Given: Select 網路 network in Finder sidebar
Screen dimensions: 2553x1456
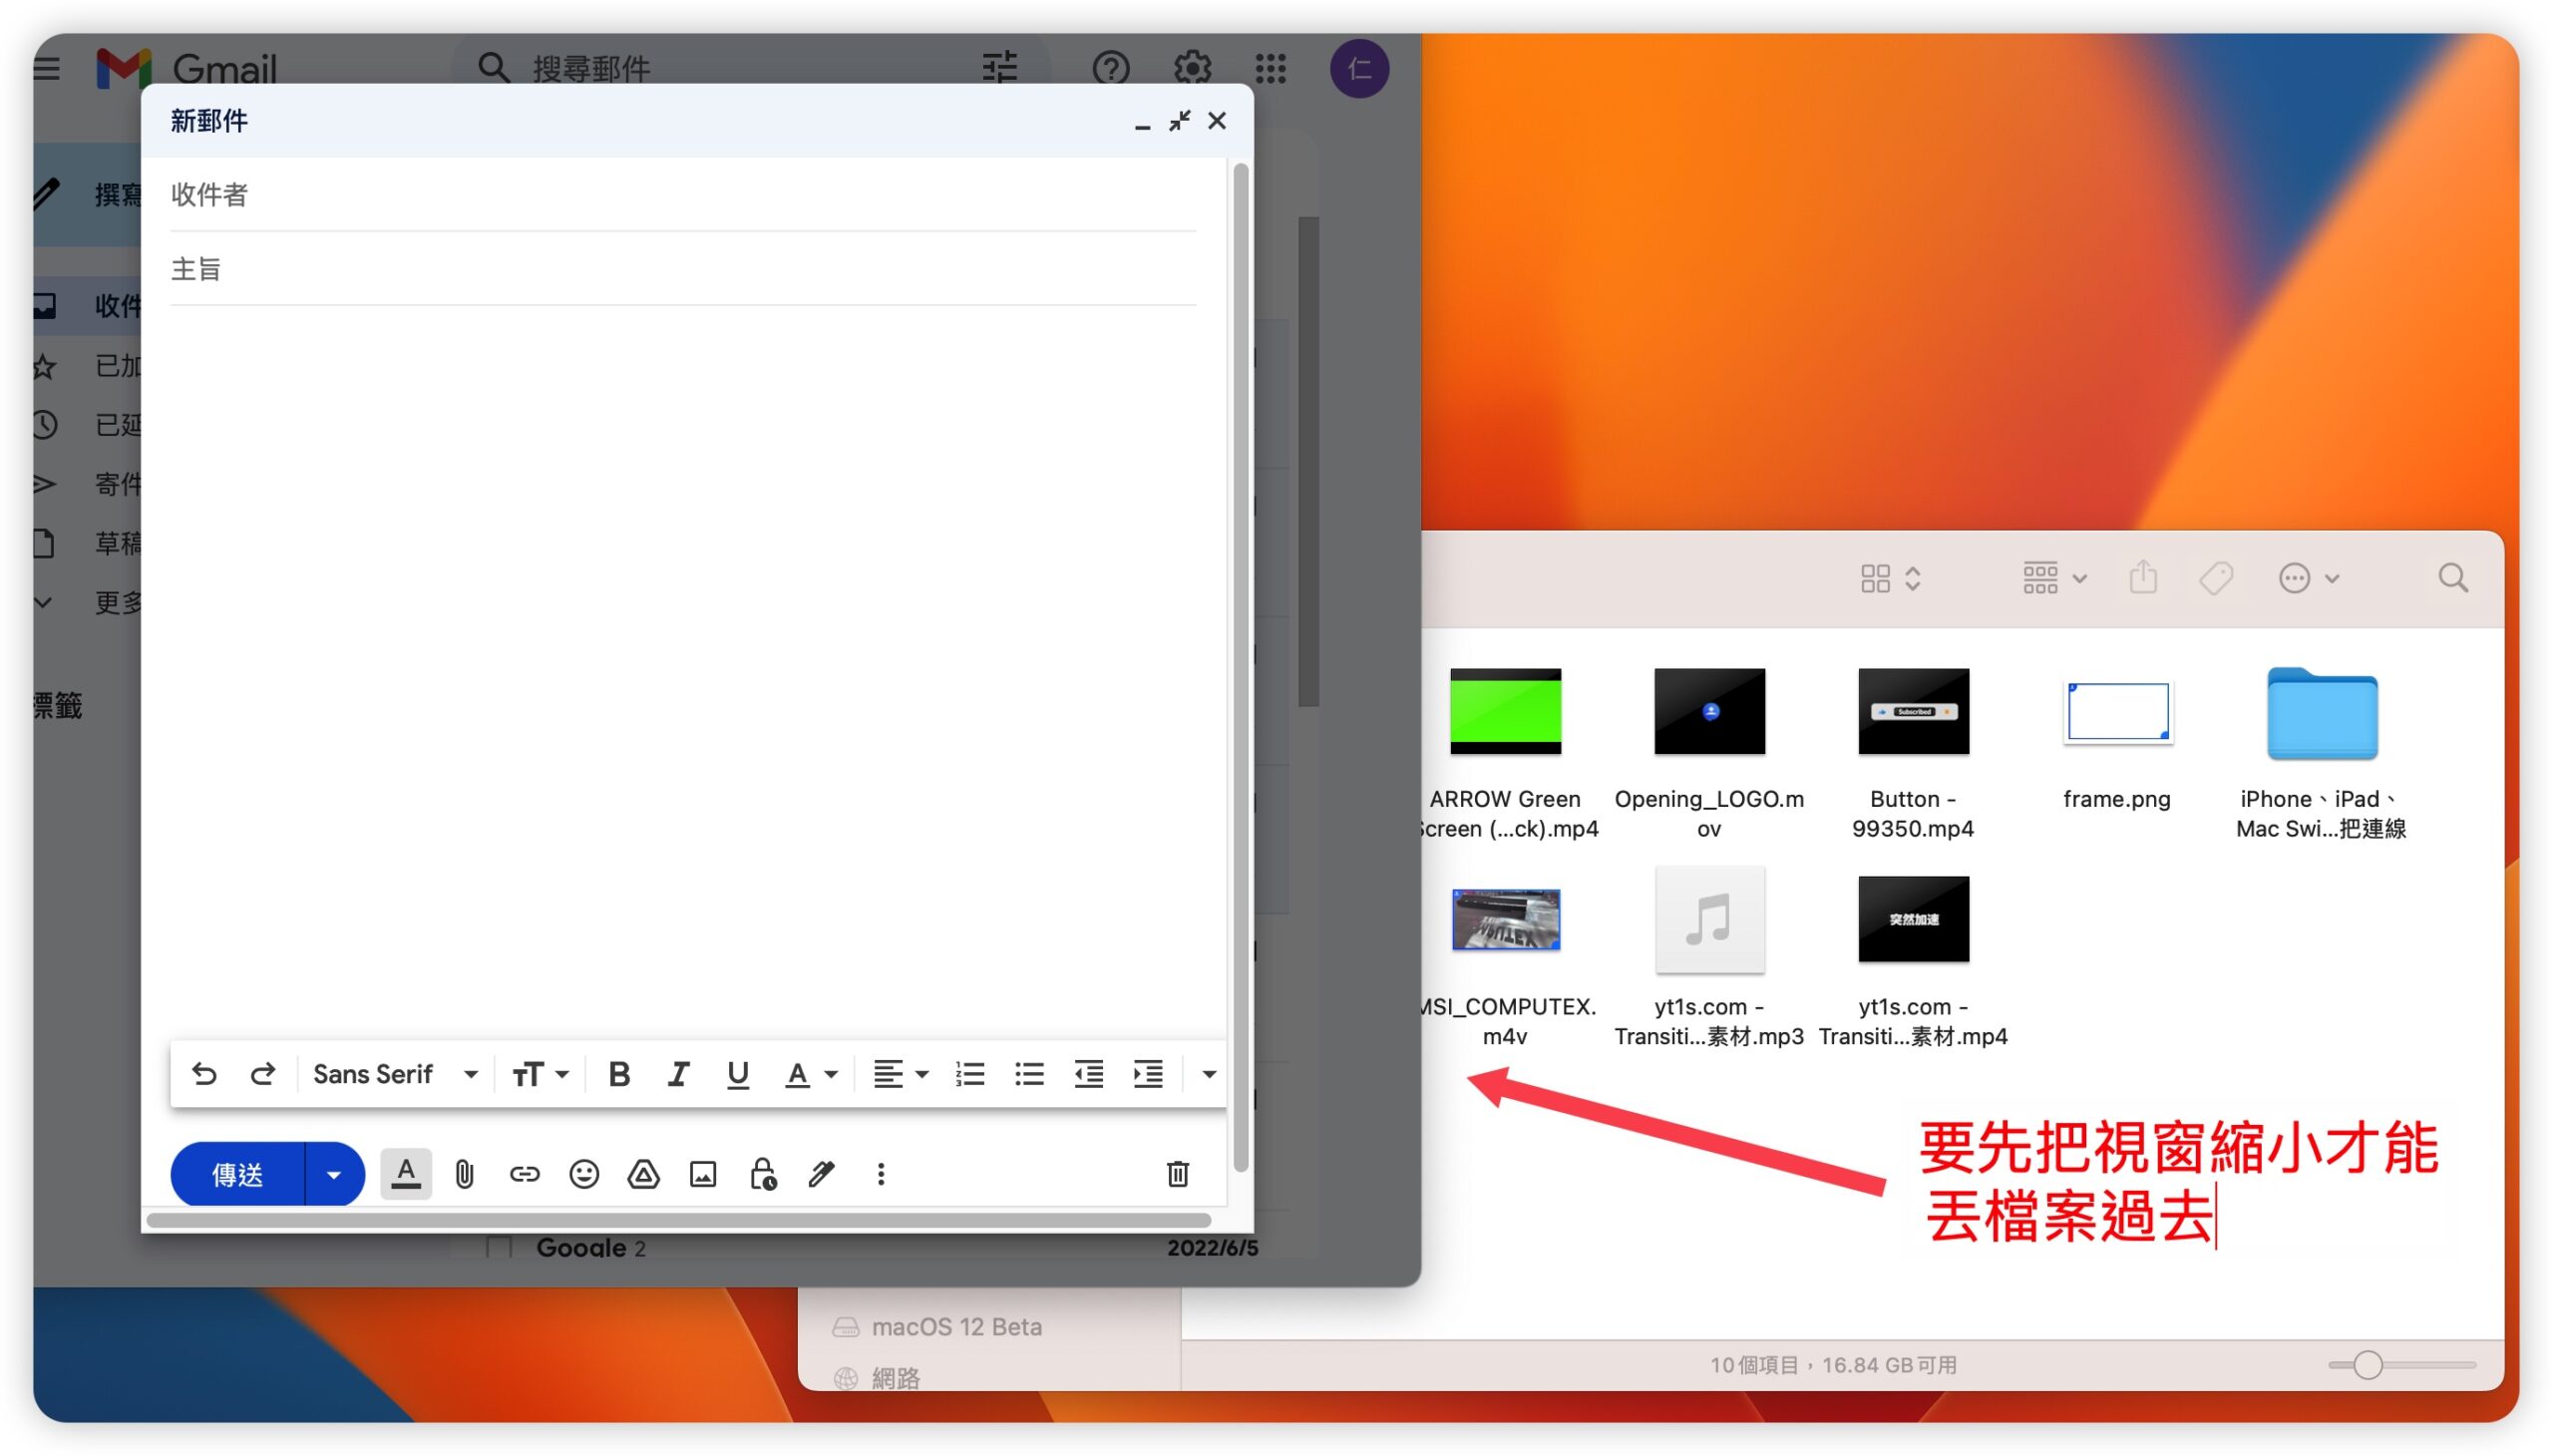Looking at the screenshot, I should (x=878, y=1378).
